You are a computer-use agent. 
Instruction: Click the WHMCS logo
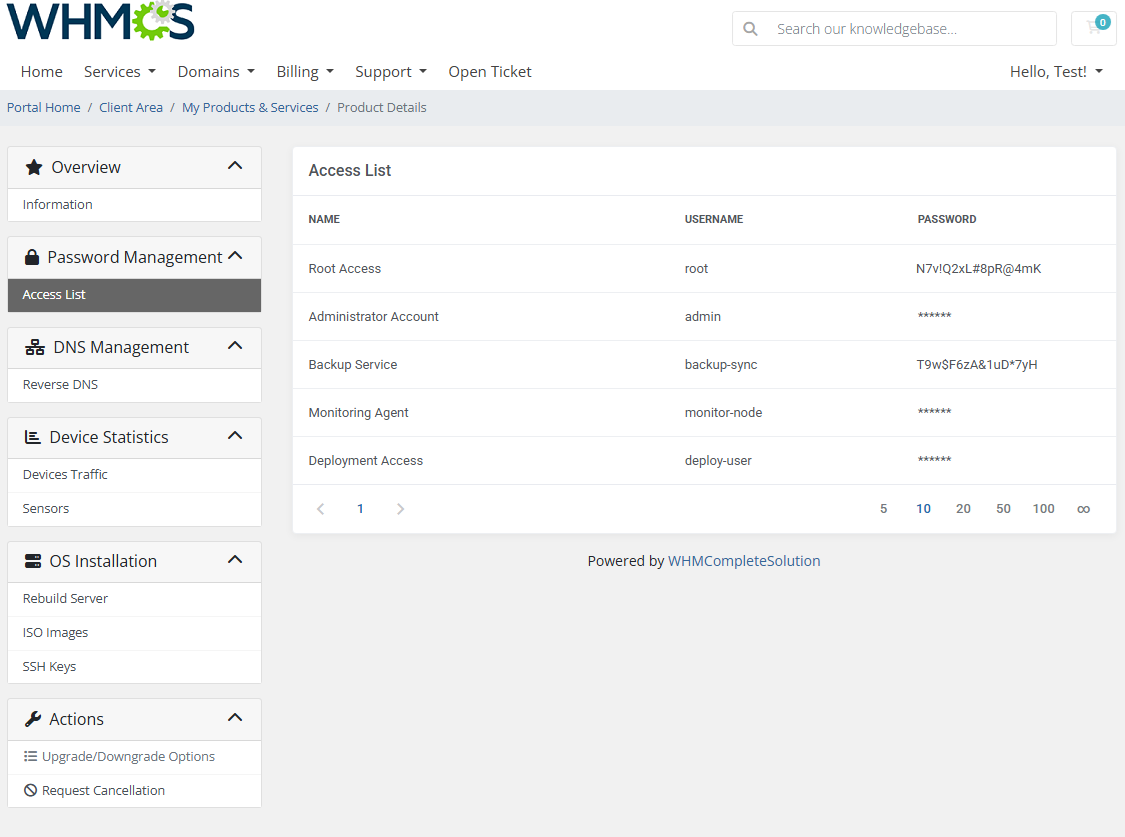[x=100, y=21]
